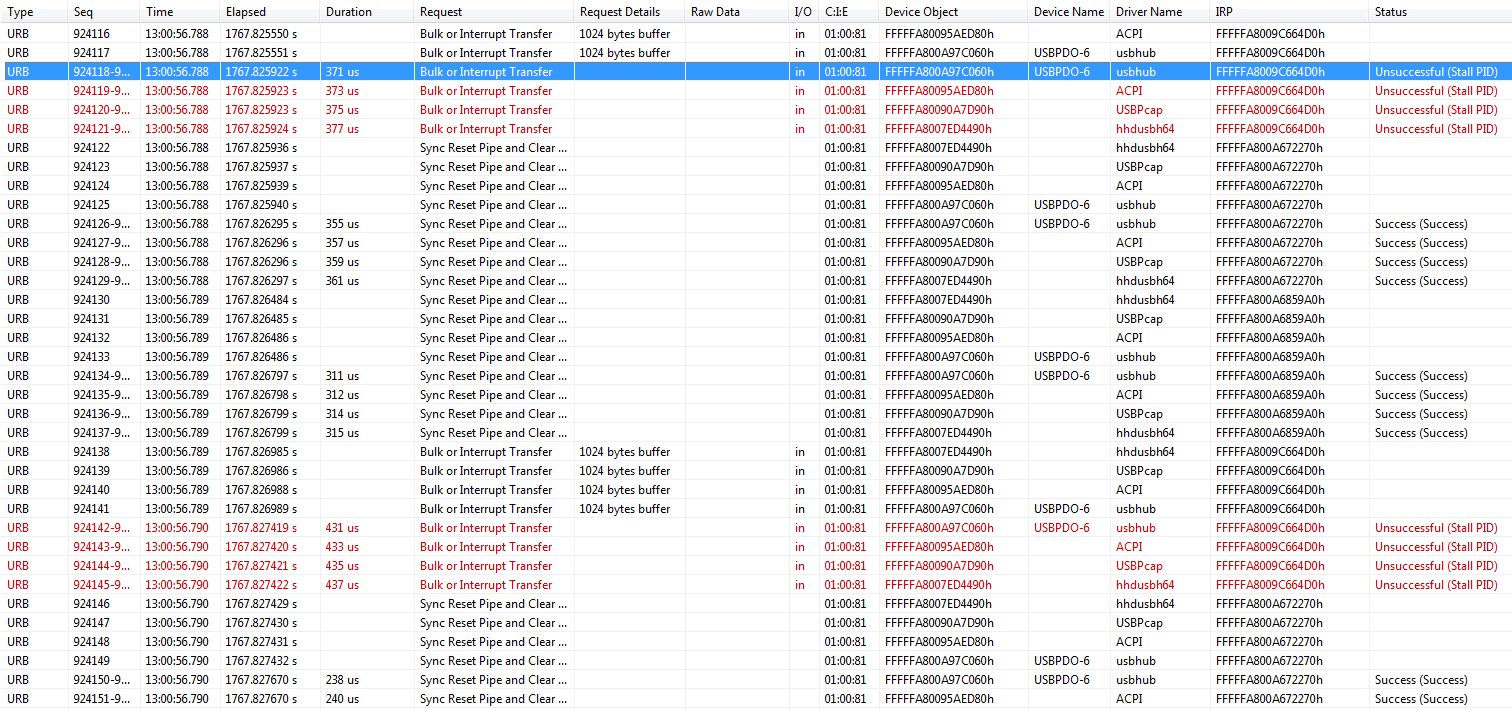Select row with Seq 924147
1512x710 pixels.
tap(756, 623)
